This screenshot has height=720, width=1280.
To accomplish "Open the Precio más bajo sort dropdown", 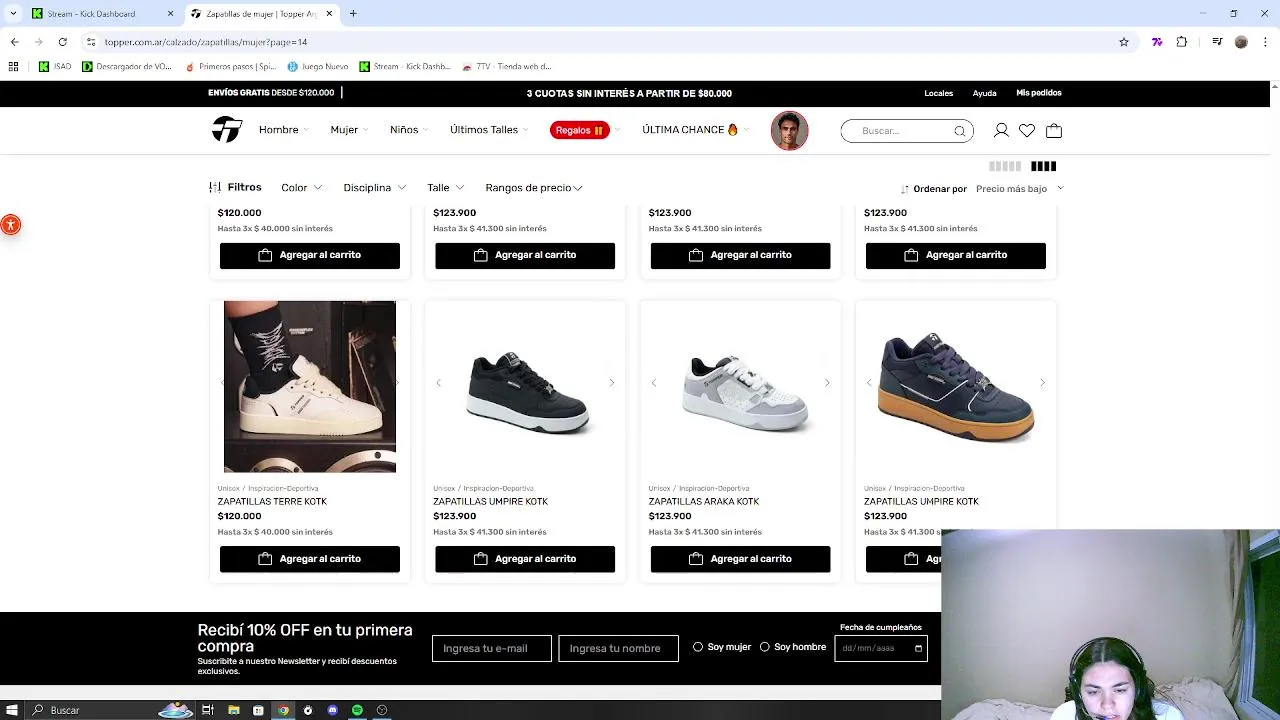I will [x=1019, y=189].
